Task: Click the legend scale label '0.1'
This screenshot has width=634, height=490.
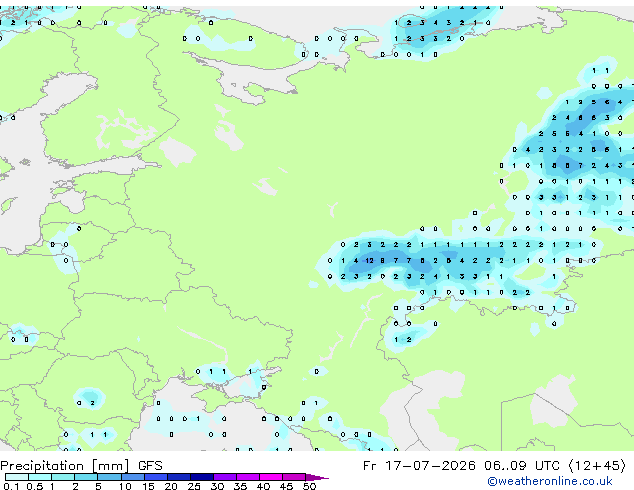Action: pyautogui.click(x=11, y=486)
